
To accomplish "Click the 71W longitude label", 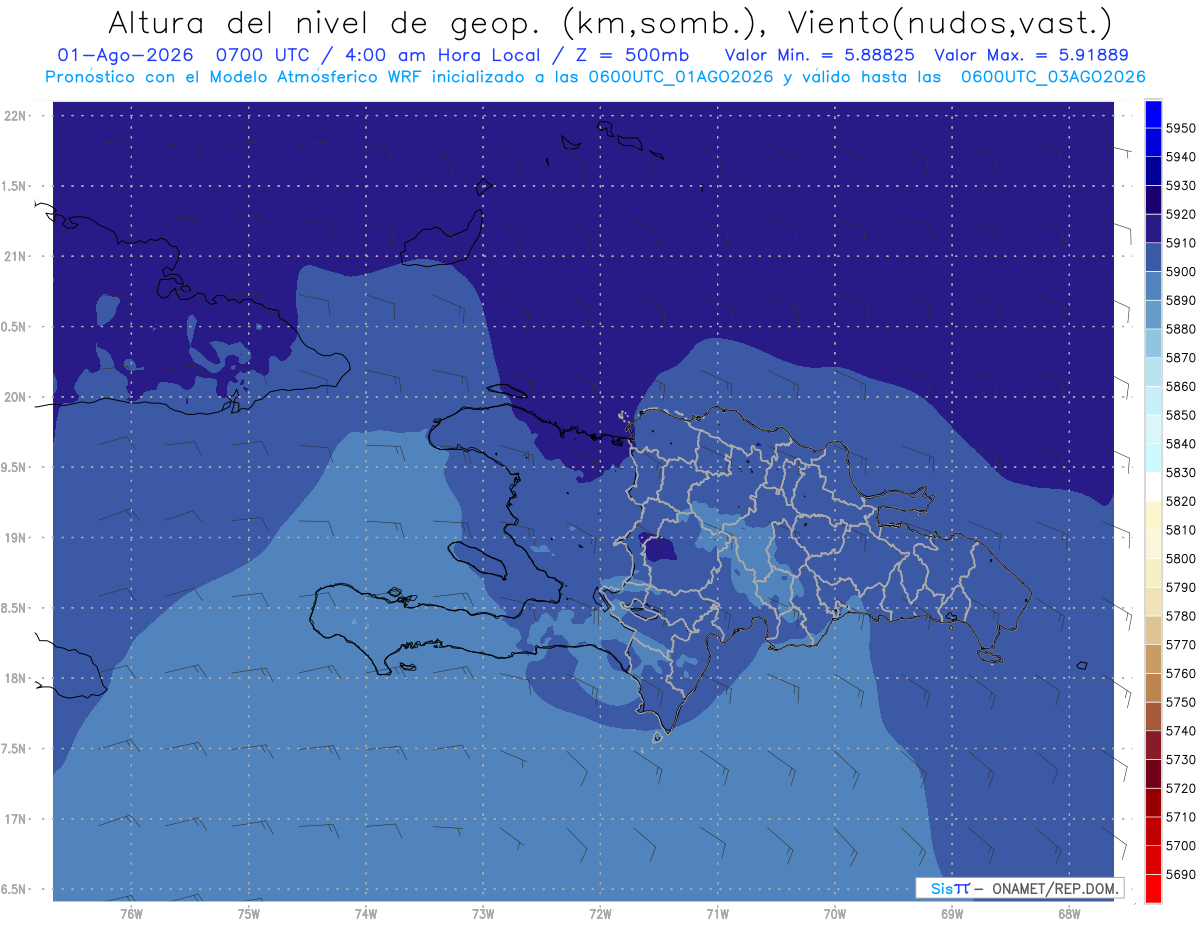I will (718, 914).
